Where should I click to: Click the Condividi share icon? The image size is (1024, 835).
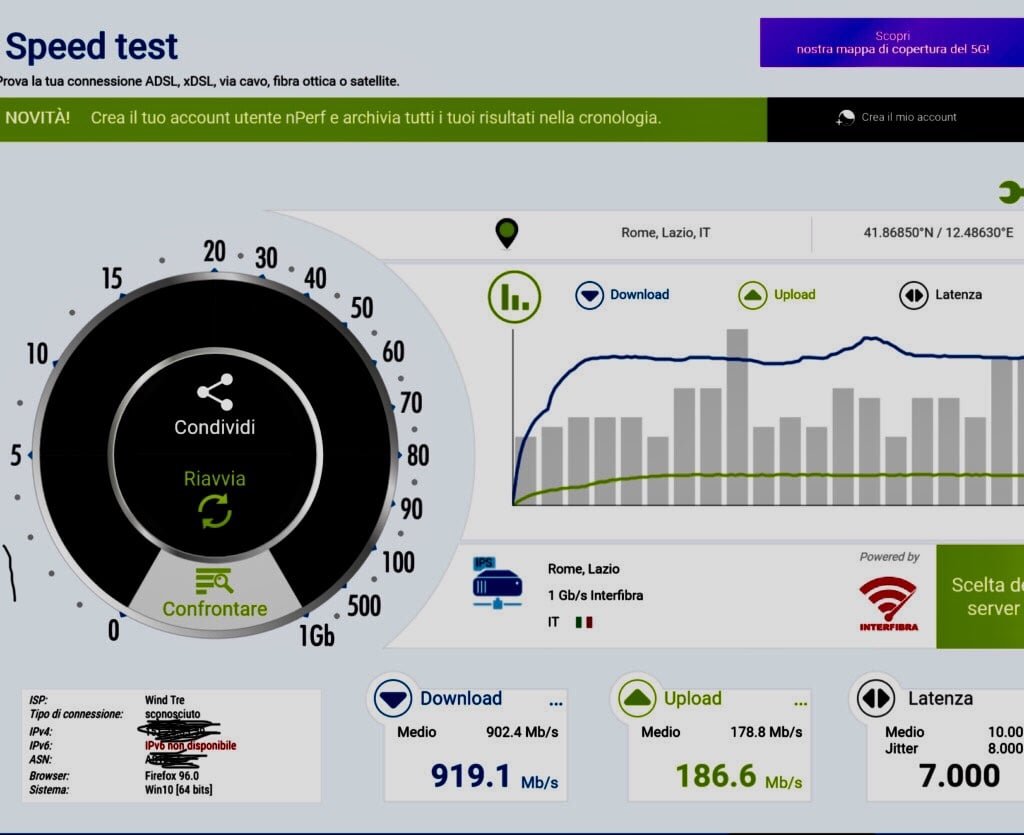215,392
